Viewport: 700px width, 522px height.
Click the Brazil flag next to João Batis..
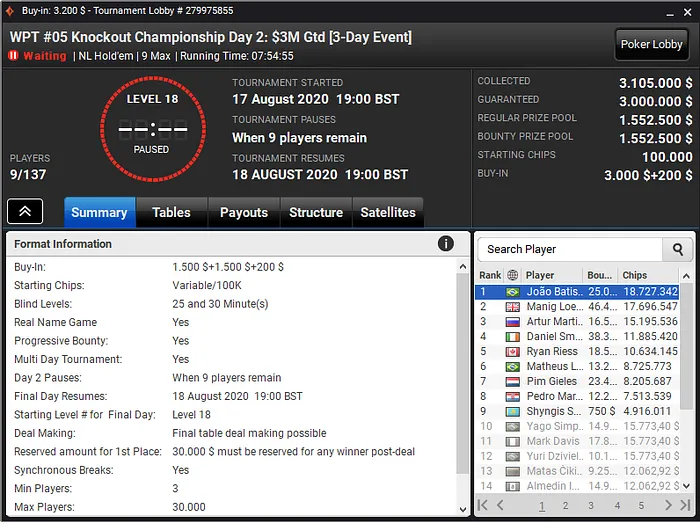[512, 292]
